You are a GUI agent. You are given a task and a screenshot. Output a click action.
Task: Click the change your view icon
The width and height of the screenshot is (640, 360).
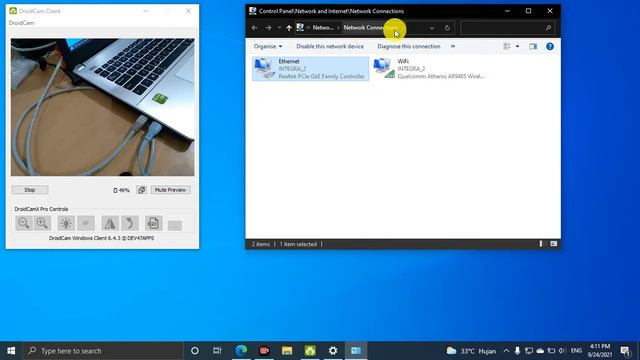tap(507, 47)
